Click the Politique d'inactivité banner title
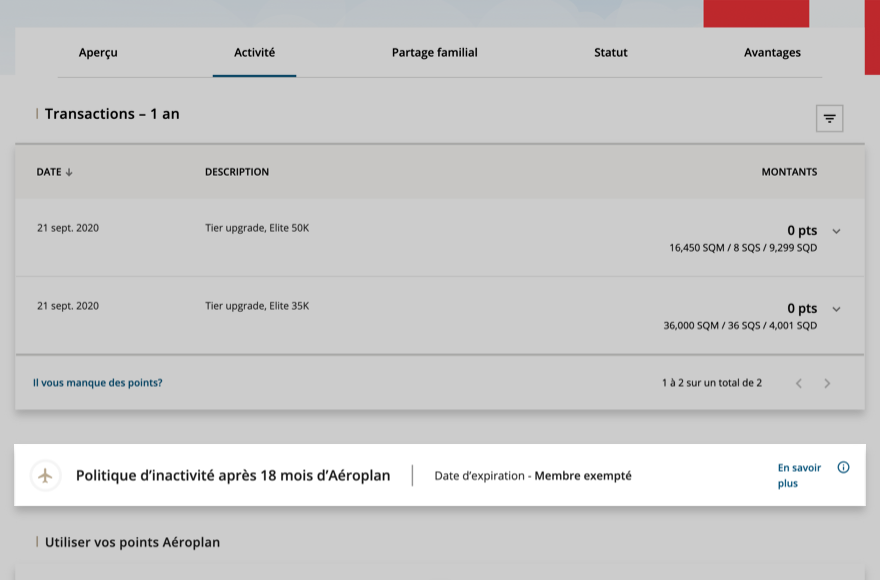Viewport: 880px width, 580px height. click(233, 476)
